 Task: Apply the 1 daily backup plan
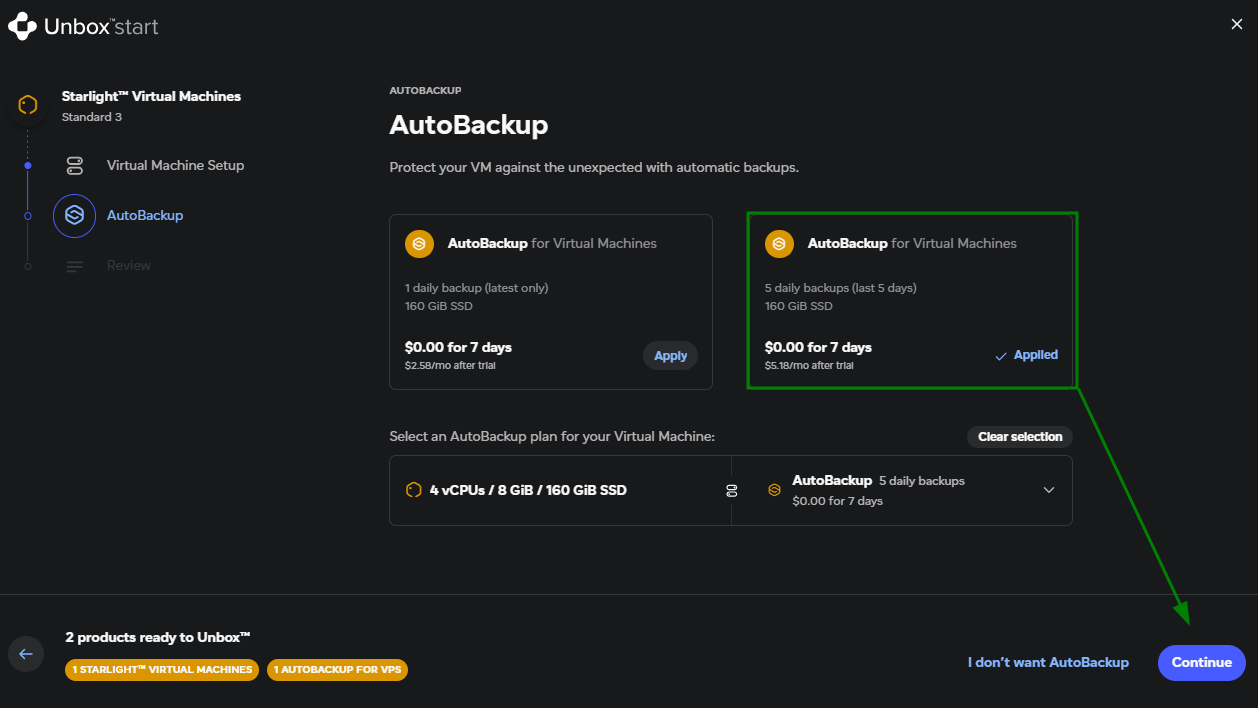point(670,355)
